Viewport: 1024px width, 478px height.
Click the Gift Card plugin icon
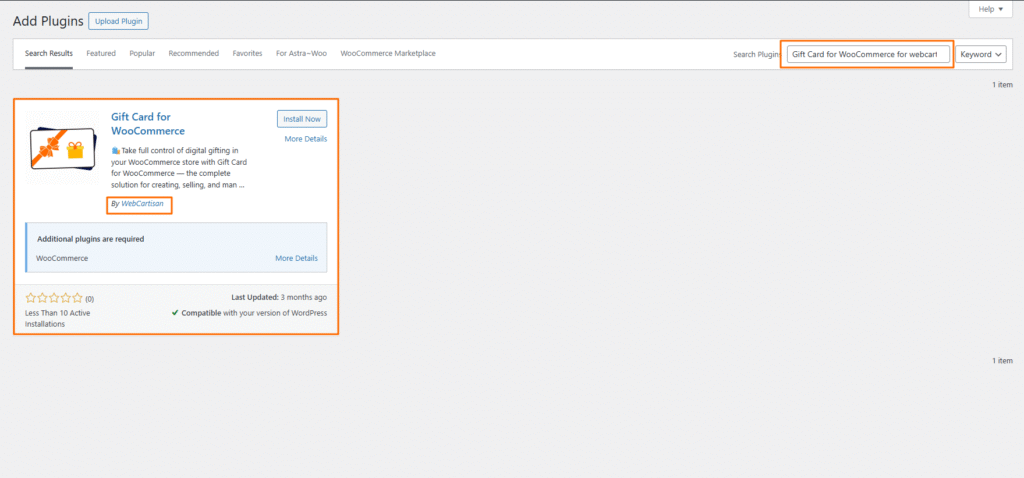[62, 150]
